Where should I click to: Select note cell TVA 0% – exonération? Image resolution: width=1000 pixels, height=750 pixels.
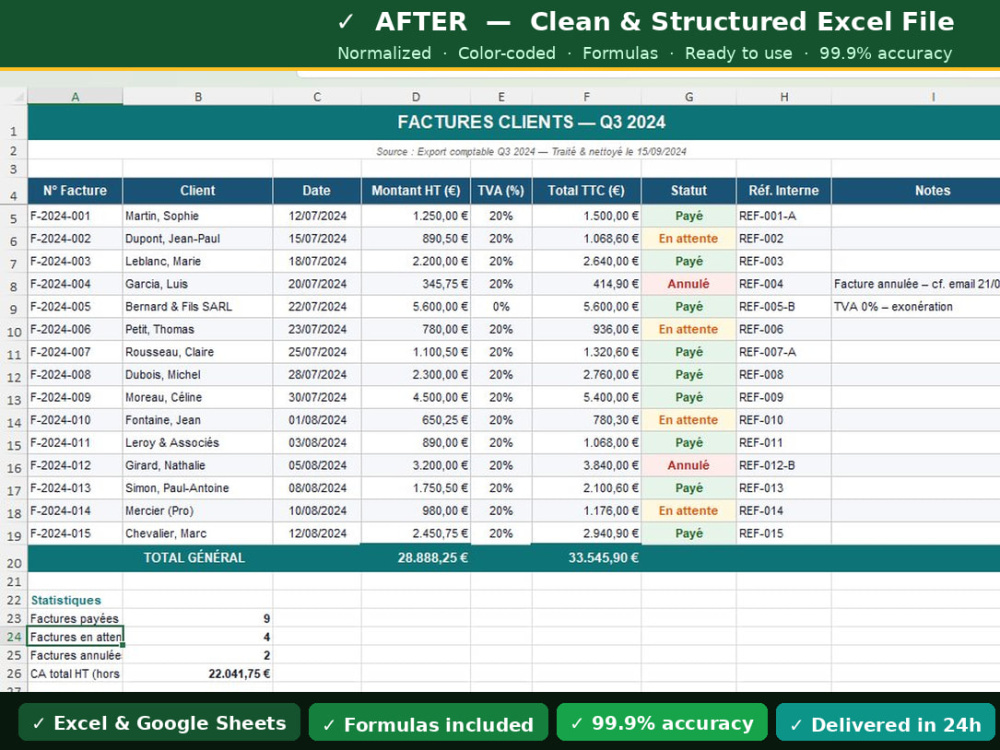point(916,307)
